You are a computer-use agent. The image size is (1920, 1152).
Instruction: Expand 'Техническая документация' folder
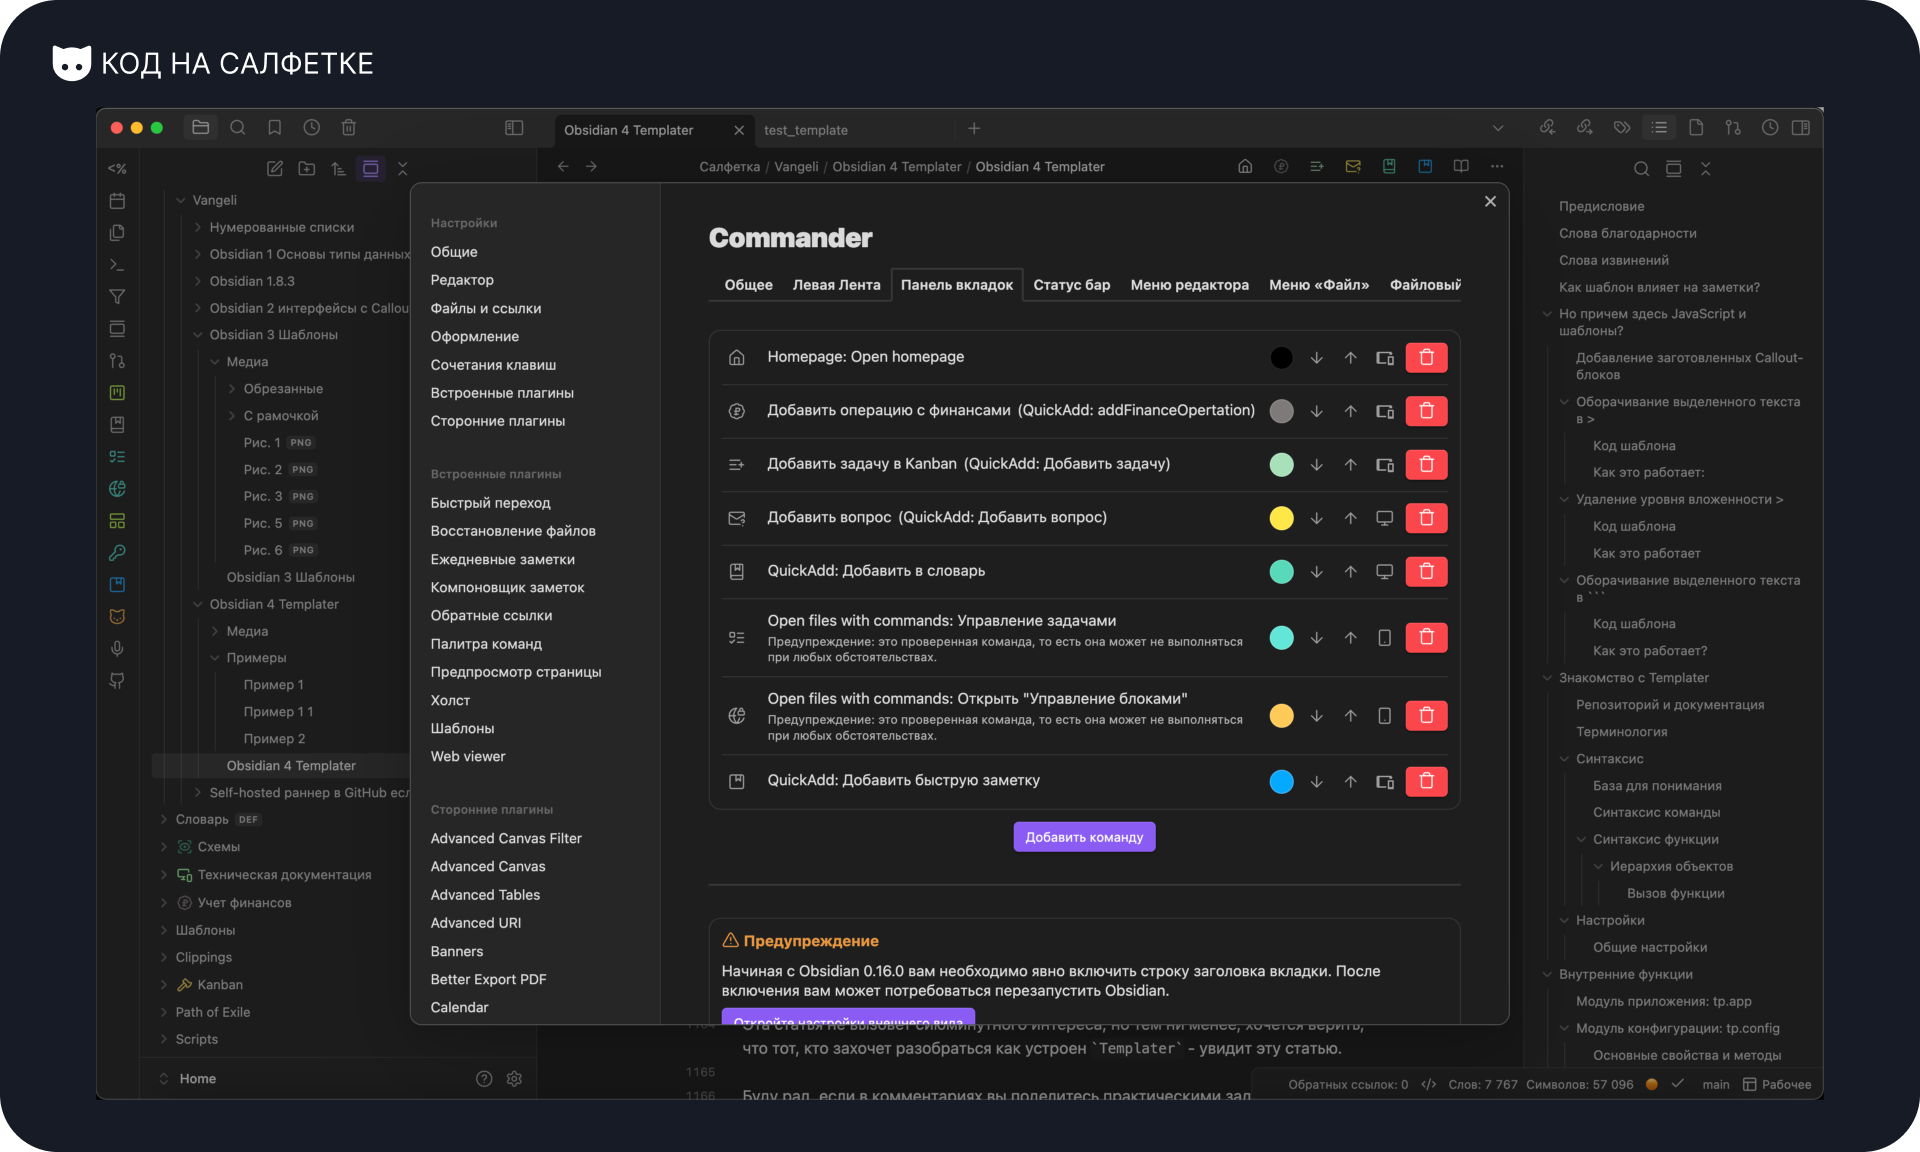[164, 874]
